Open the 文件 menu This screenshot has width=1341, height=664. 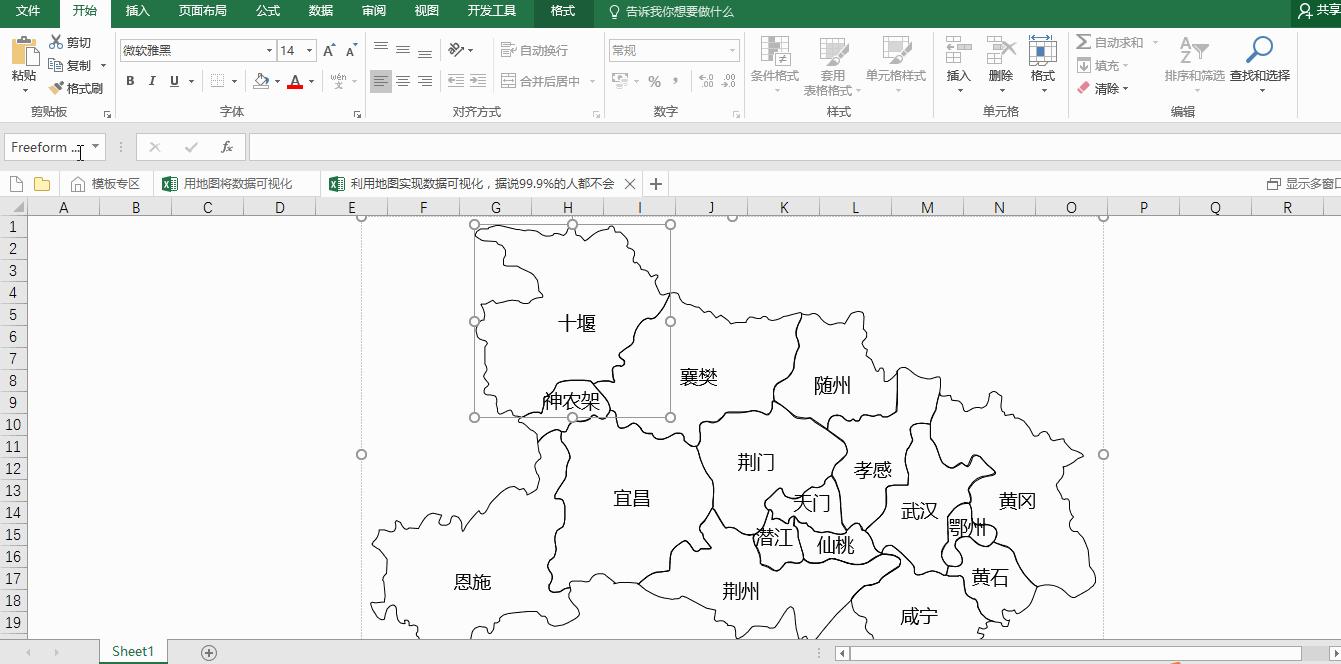pos(27,11)
